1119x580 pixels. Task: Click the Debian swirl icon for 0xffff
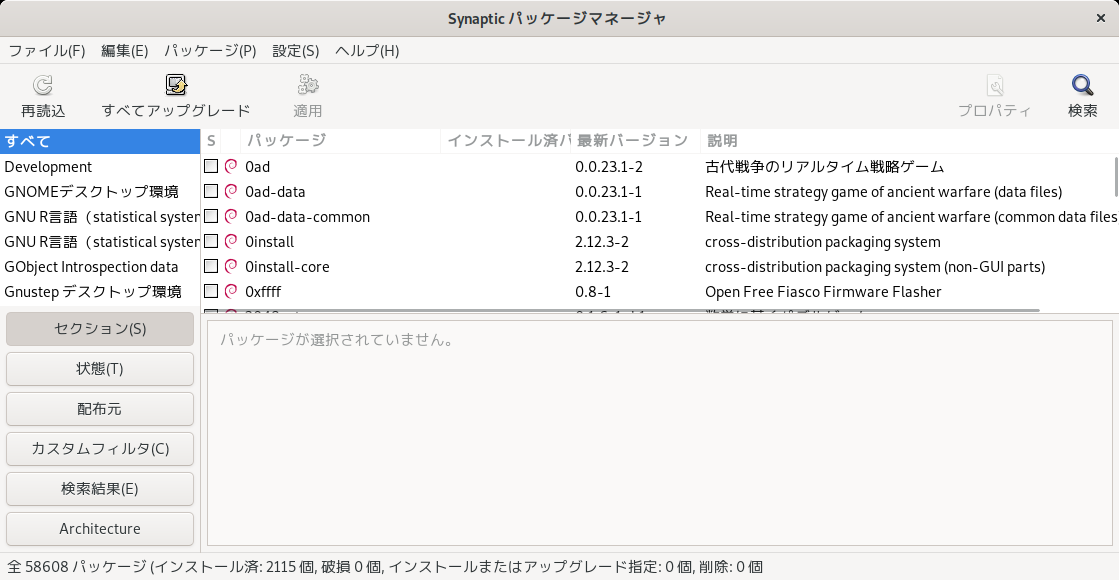[231, 291]
